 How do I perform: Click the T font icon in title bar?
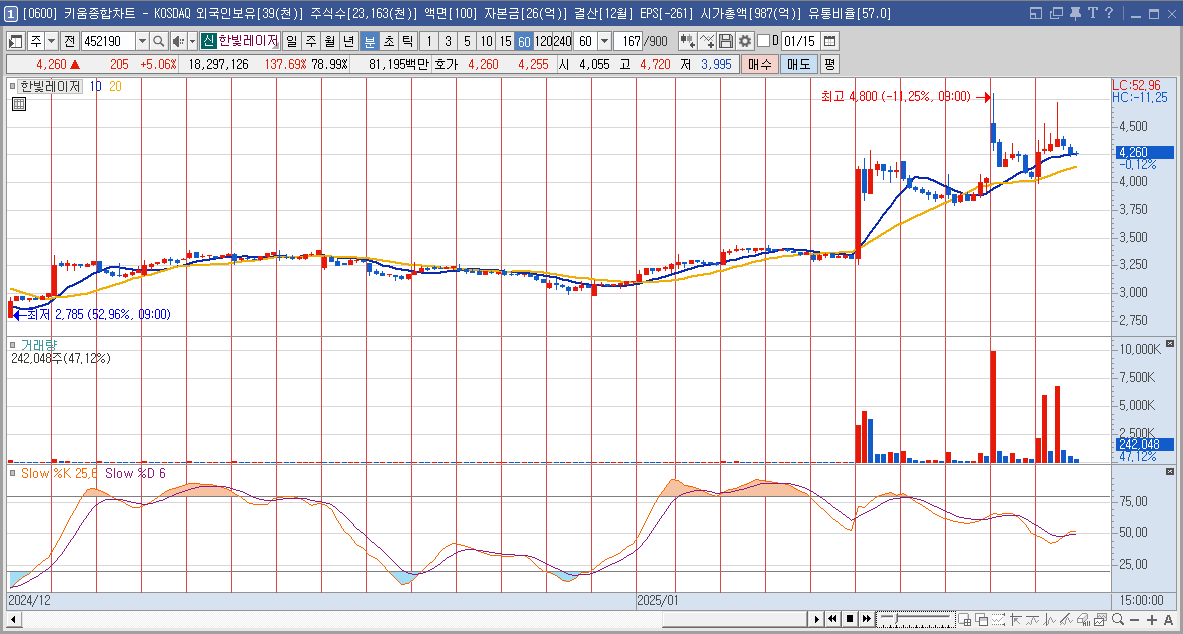tap(1092, 13)
